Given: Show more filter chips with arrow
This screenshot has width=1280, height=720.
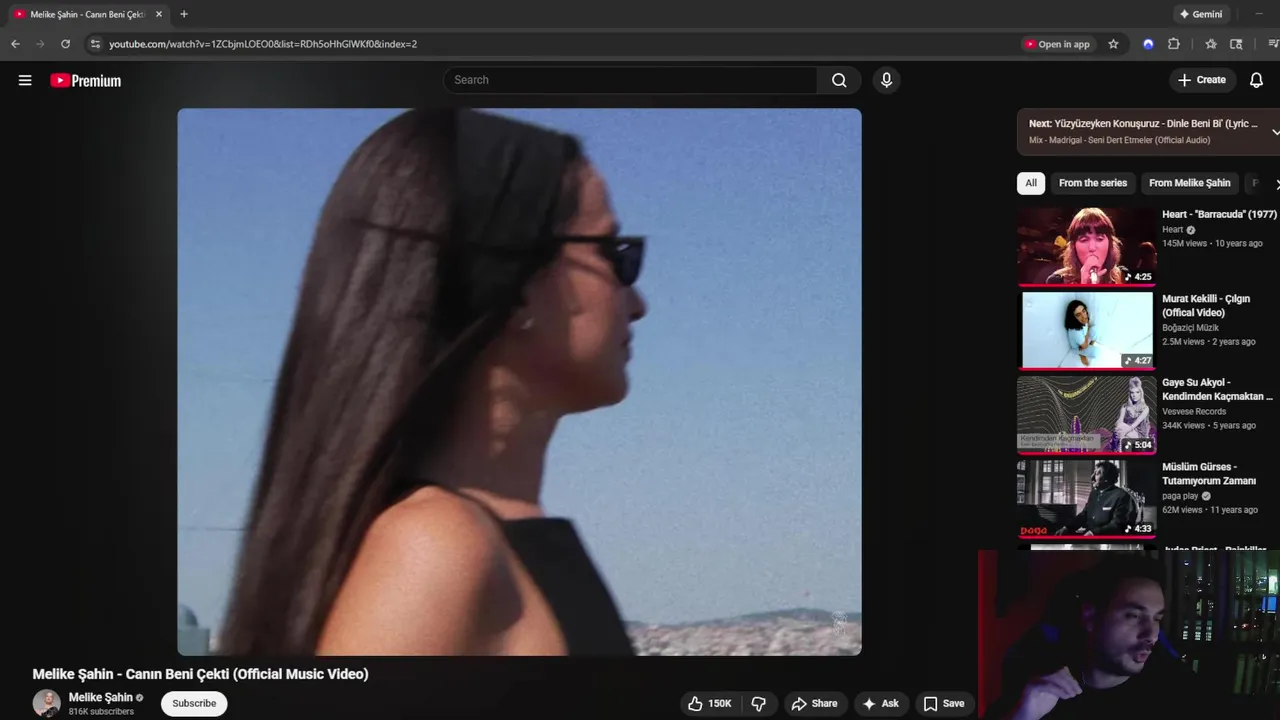Looking at the screenshot, I should [x=1275, y=183].
